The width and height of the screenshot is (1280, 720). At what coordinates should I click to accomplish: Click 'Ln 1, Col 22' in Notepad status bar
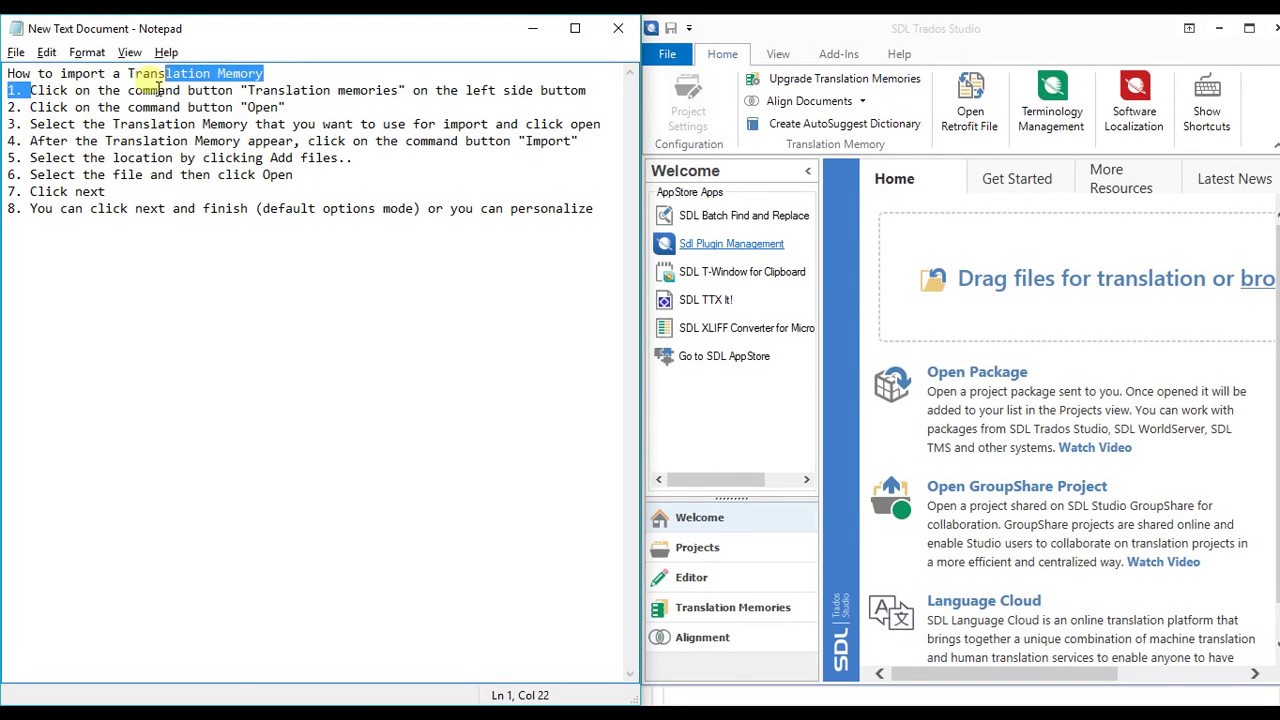click(520, 695)
